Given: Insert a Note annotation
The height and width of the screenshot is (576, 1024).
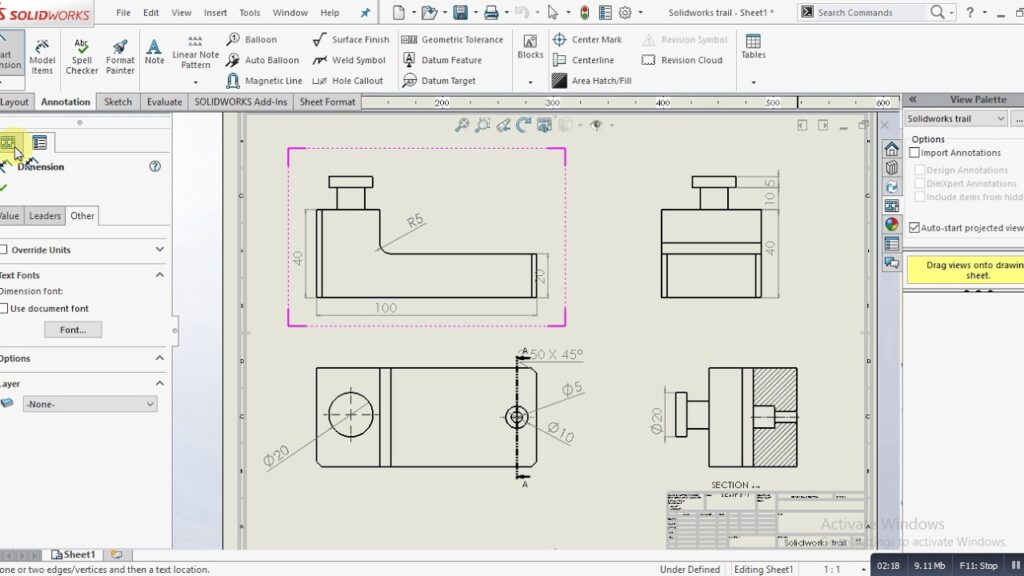Looking at the screenshot, I should pyautogui.click(x=154, y=52).
